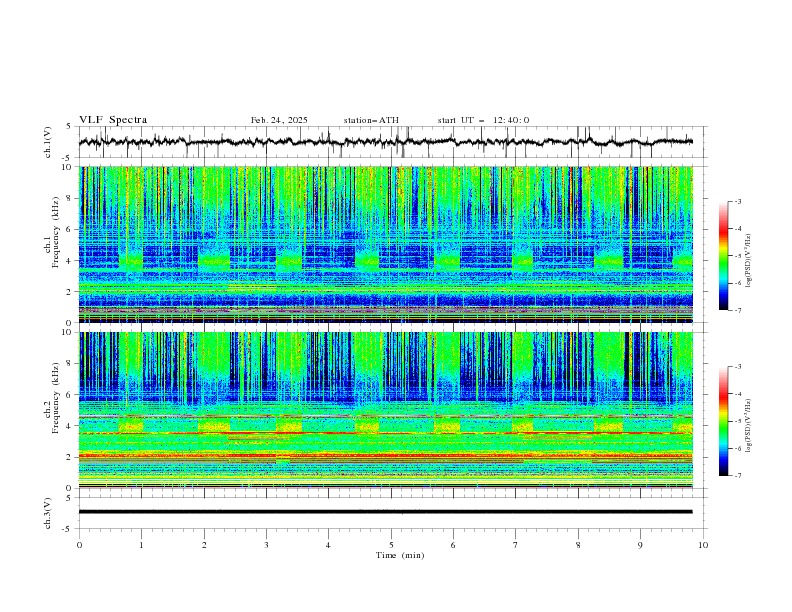Click inside the ch.1 spectrogram panel
The height and width of the screenshot is (612, 792).
pos(385,244)
